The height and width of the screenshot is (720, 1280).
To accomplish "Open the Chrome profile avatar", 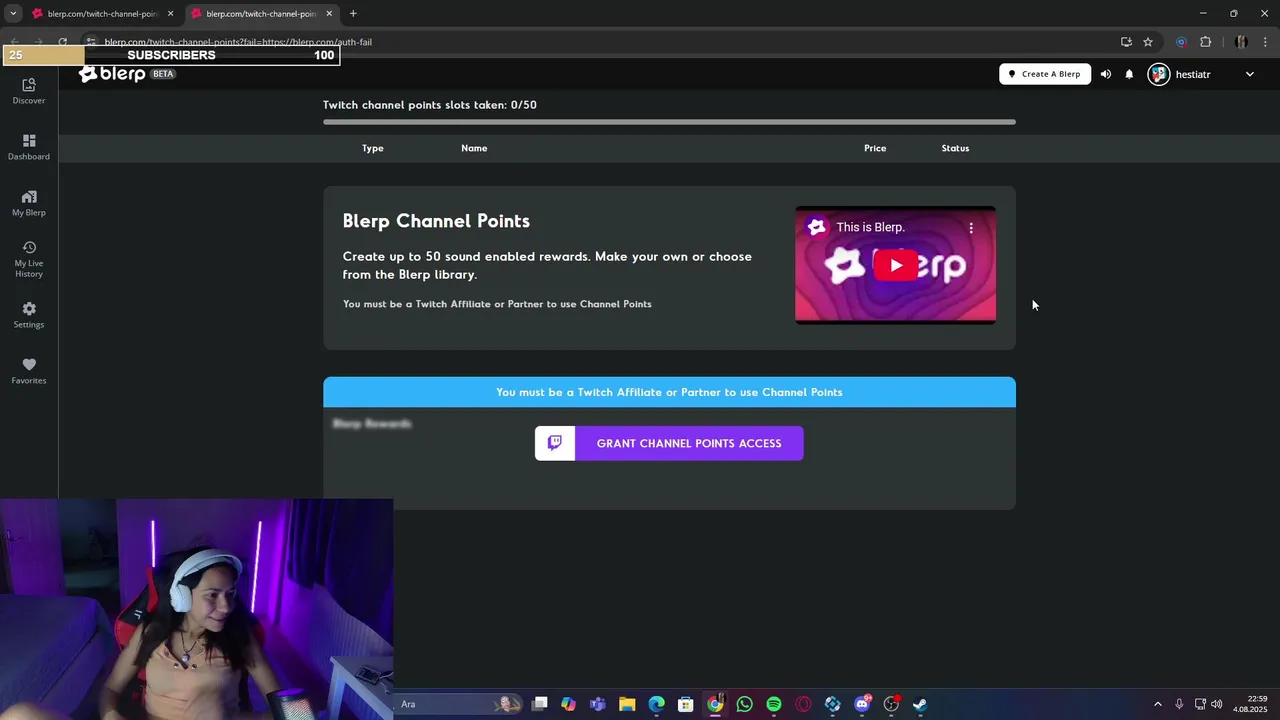I will (1241, 42).
